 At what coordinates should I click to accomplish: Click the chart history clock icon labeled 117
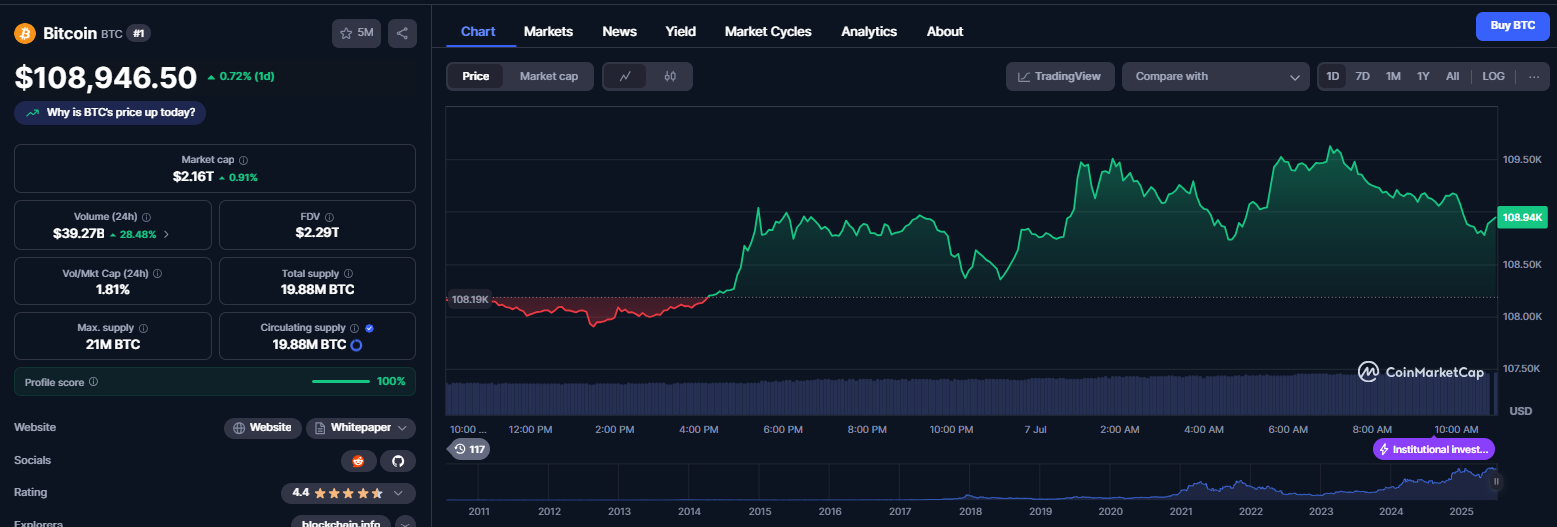(x=467, y=449)
